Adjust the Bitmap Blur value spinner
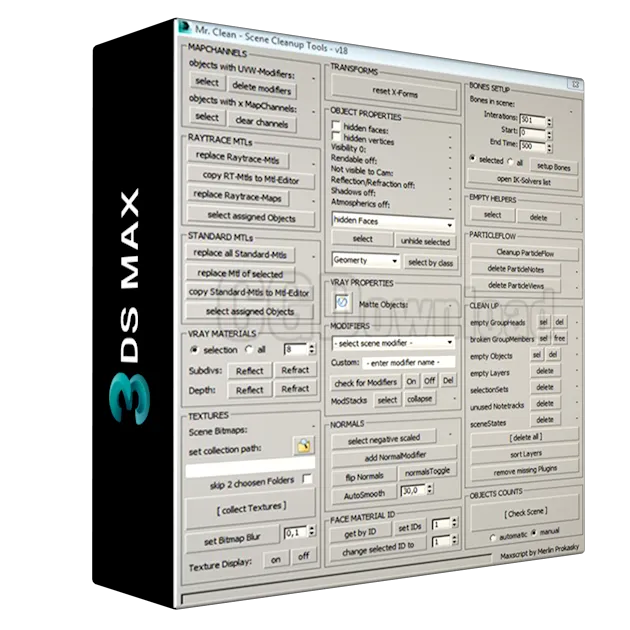630x630 pixels. coord(312,532)
